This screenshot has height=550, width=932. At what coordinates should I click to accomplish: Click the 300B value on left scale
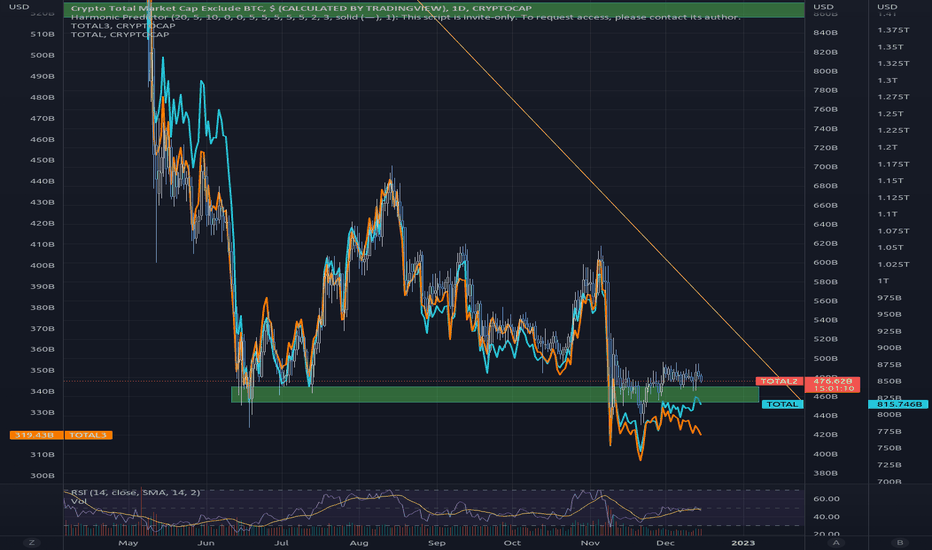(x=42, y=476)
